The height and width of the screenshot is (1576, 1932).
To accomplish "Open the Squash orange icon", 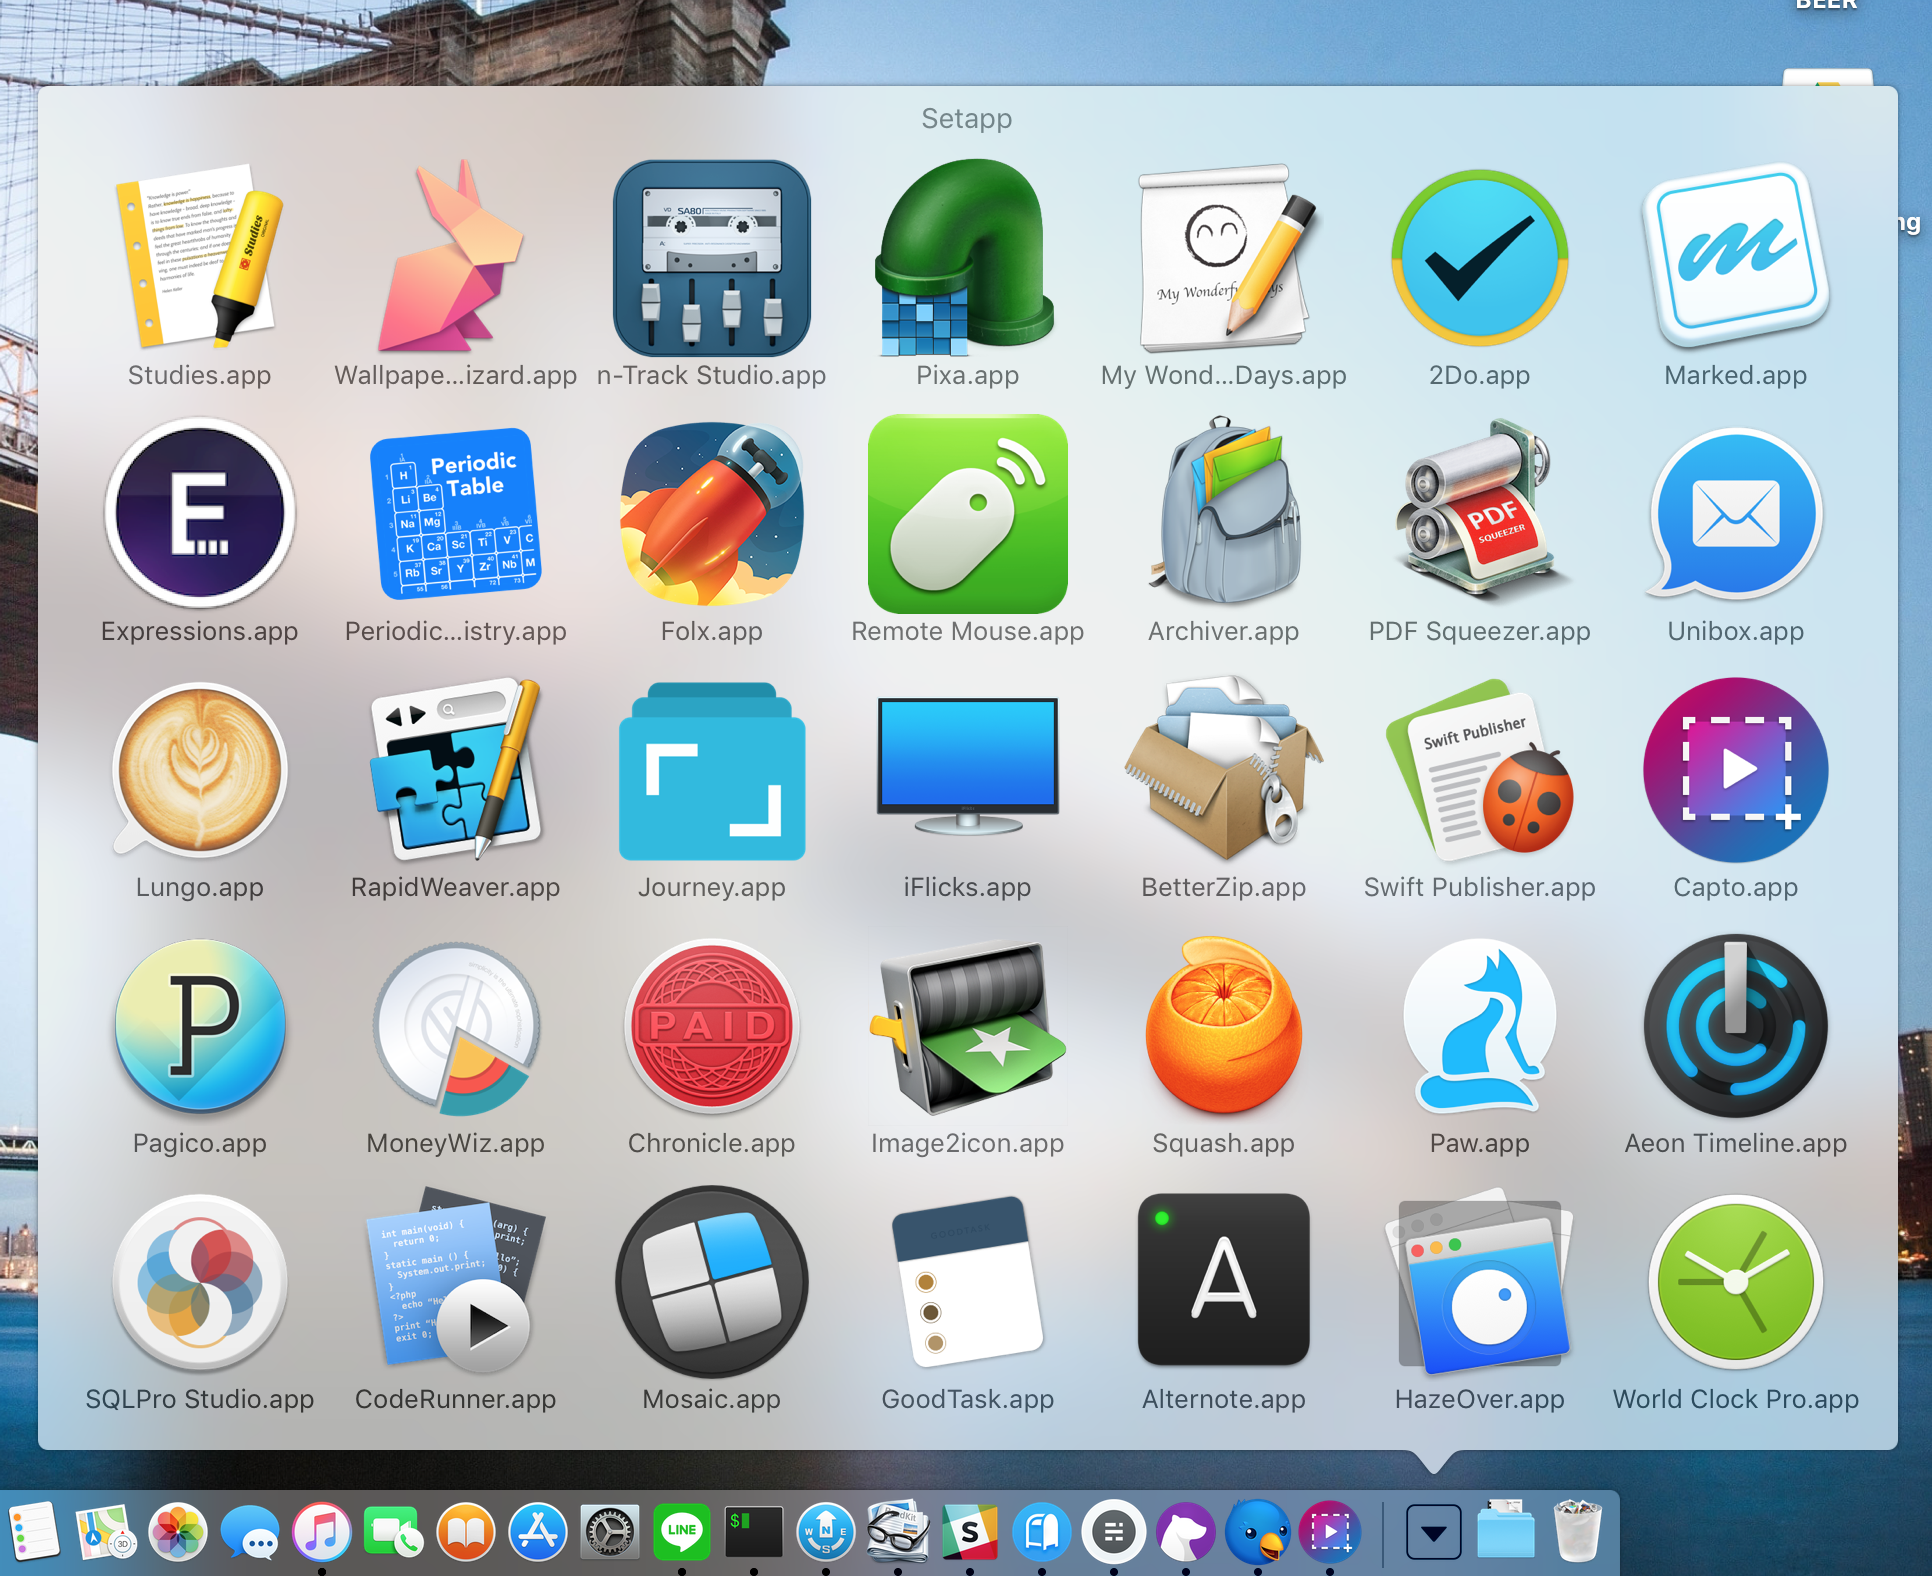I will [x=1223, y=1026].
